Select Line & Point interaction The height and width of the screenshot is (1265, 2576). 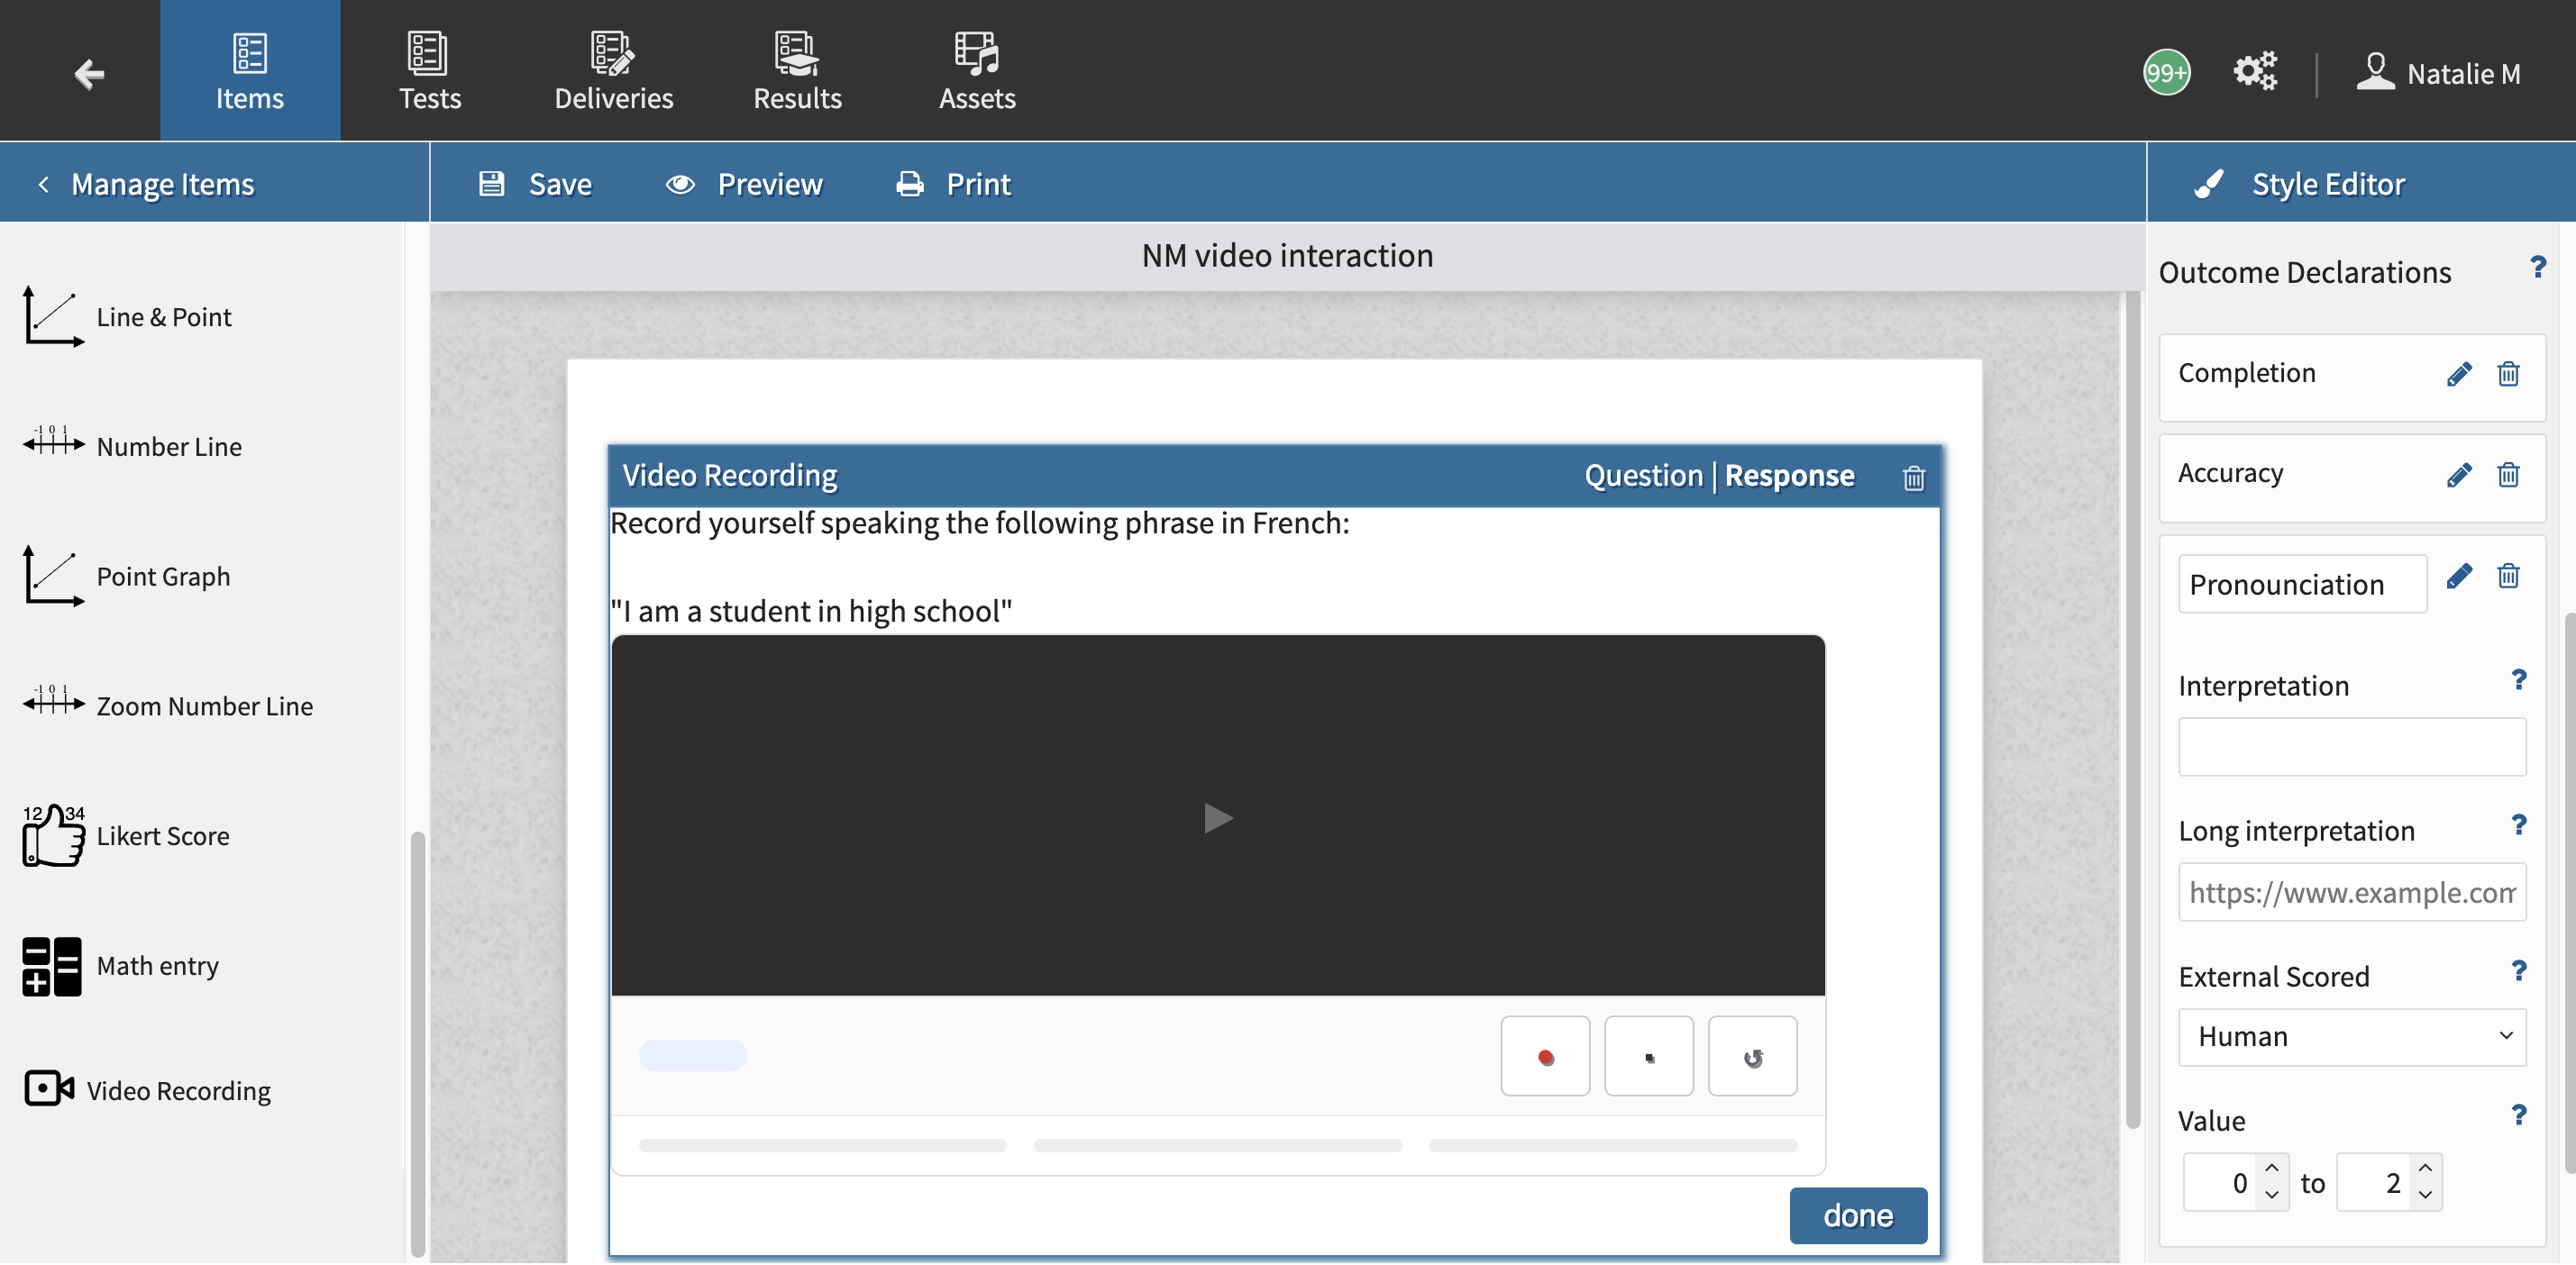(x=127, y=317)
